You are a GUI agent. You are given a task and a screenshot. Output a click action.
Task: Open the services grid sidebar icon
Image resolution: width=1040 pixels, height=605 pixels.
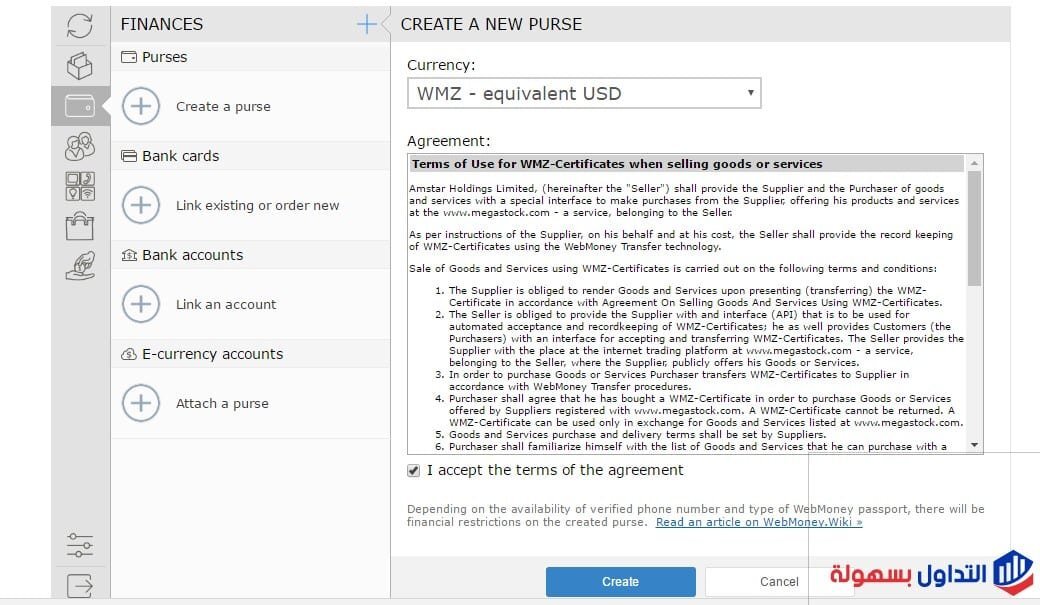click(x=80, y=186)
